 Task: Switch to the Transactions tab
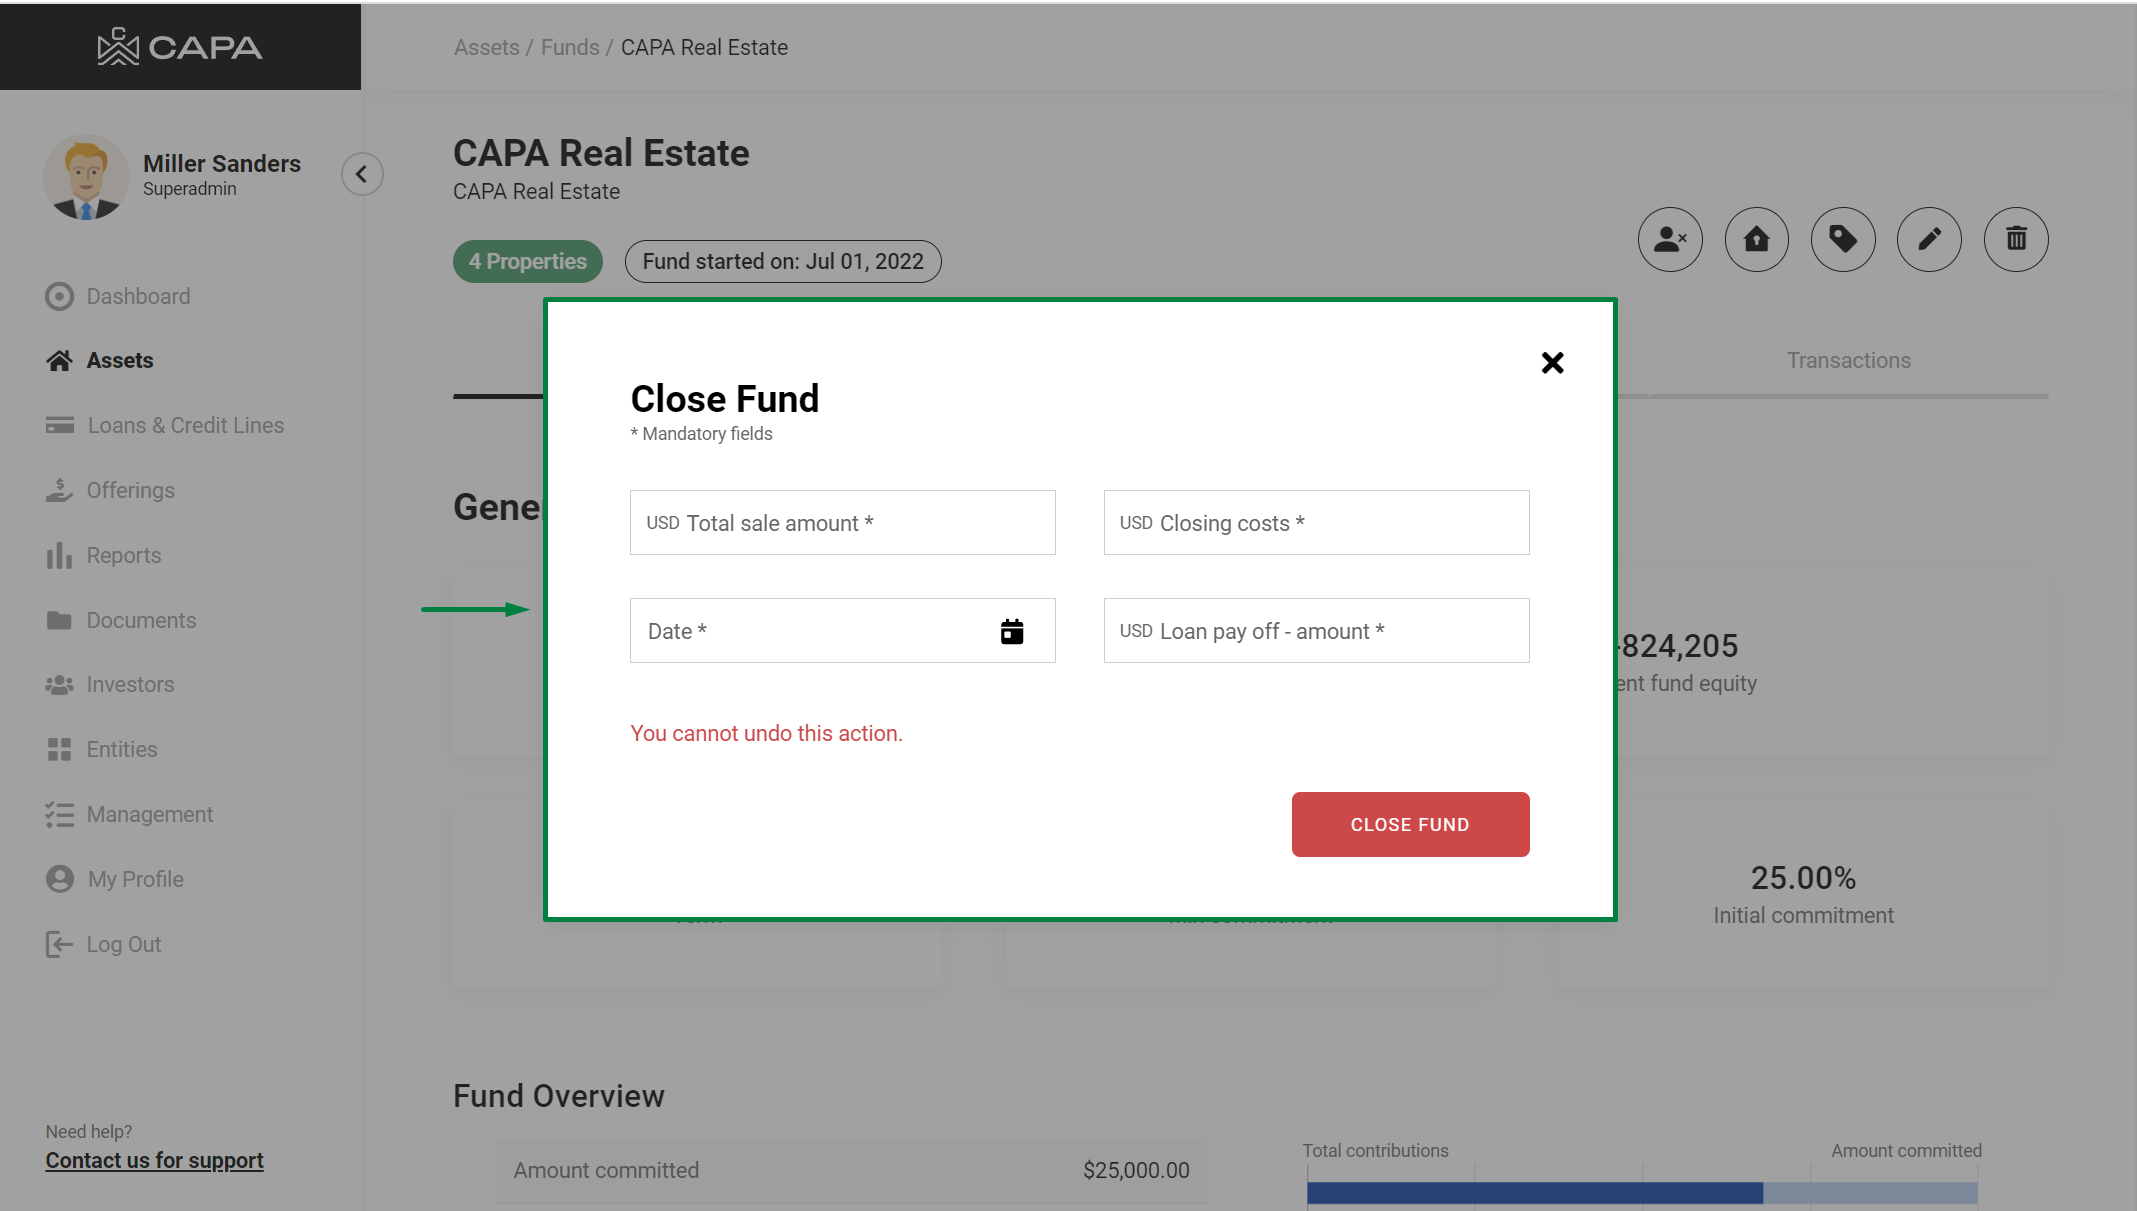1848,361
